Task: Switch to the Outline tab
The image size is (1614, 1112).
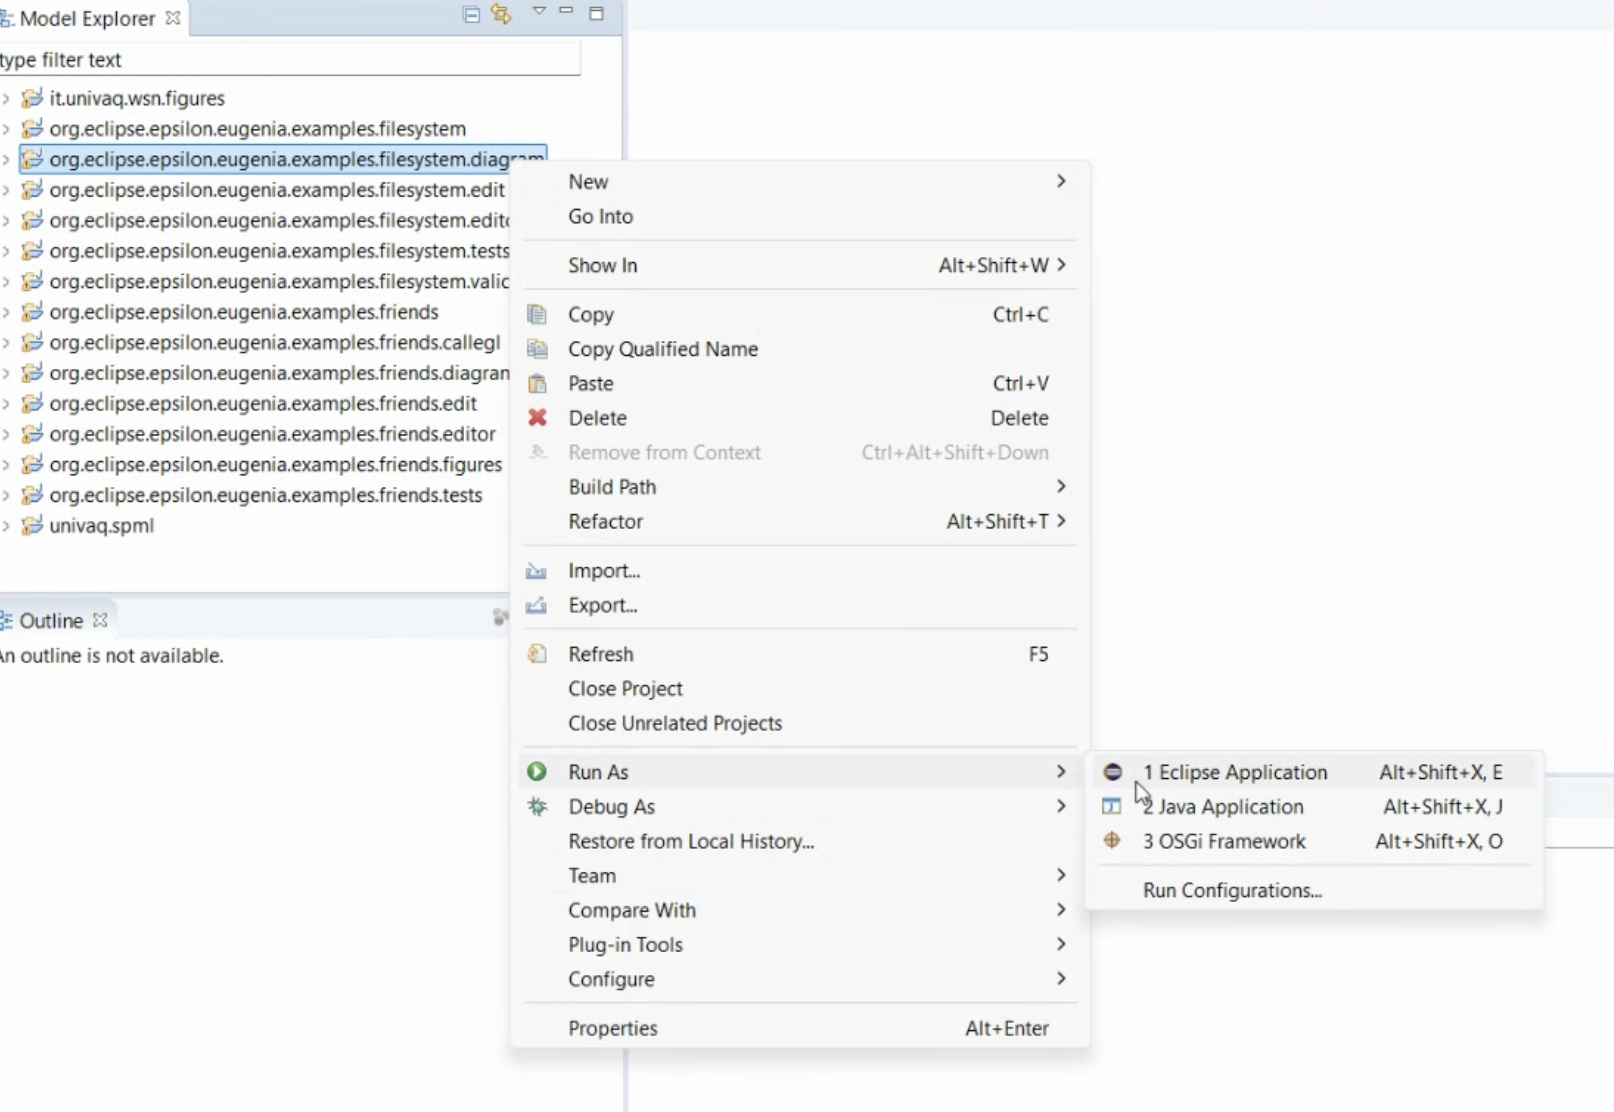Action: click(x=52, y=620)
